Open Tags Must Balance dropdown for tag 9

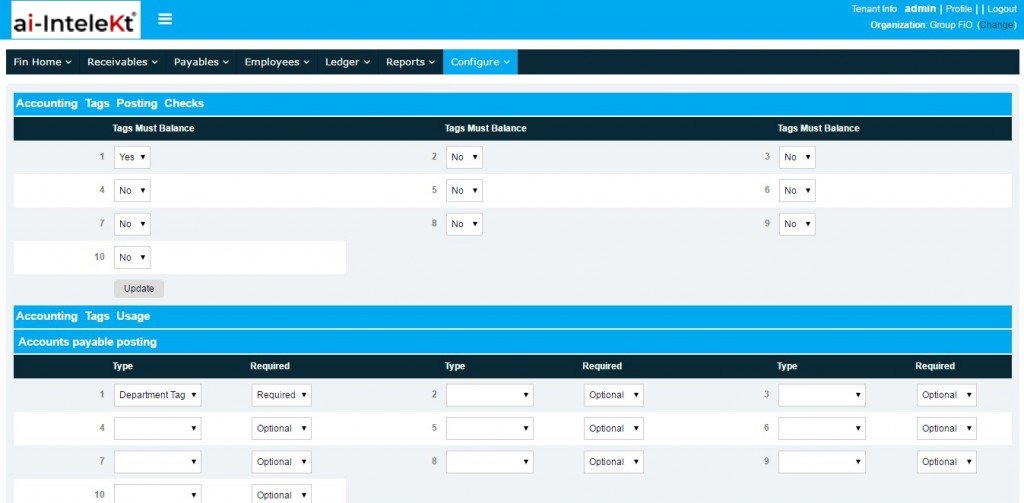[x=797, y=224]
